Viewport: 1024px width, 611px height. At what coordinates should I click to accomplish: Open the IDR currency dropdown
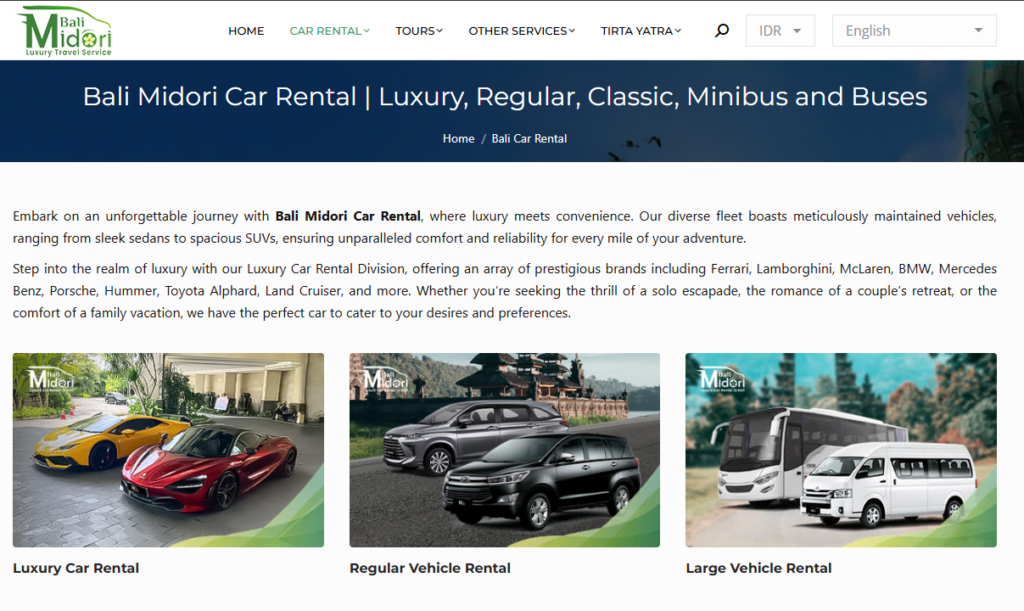(x=780, y=31)
